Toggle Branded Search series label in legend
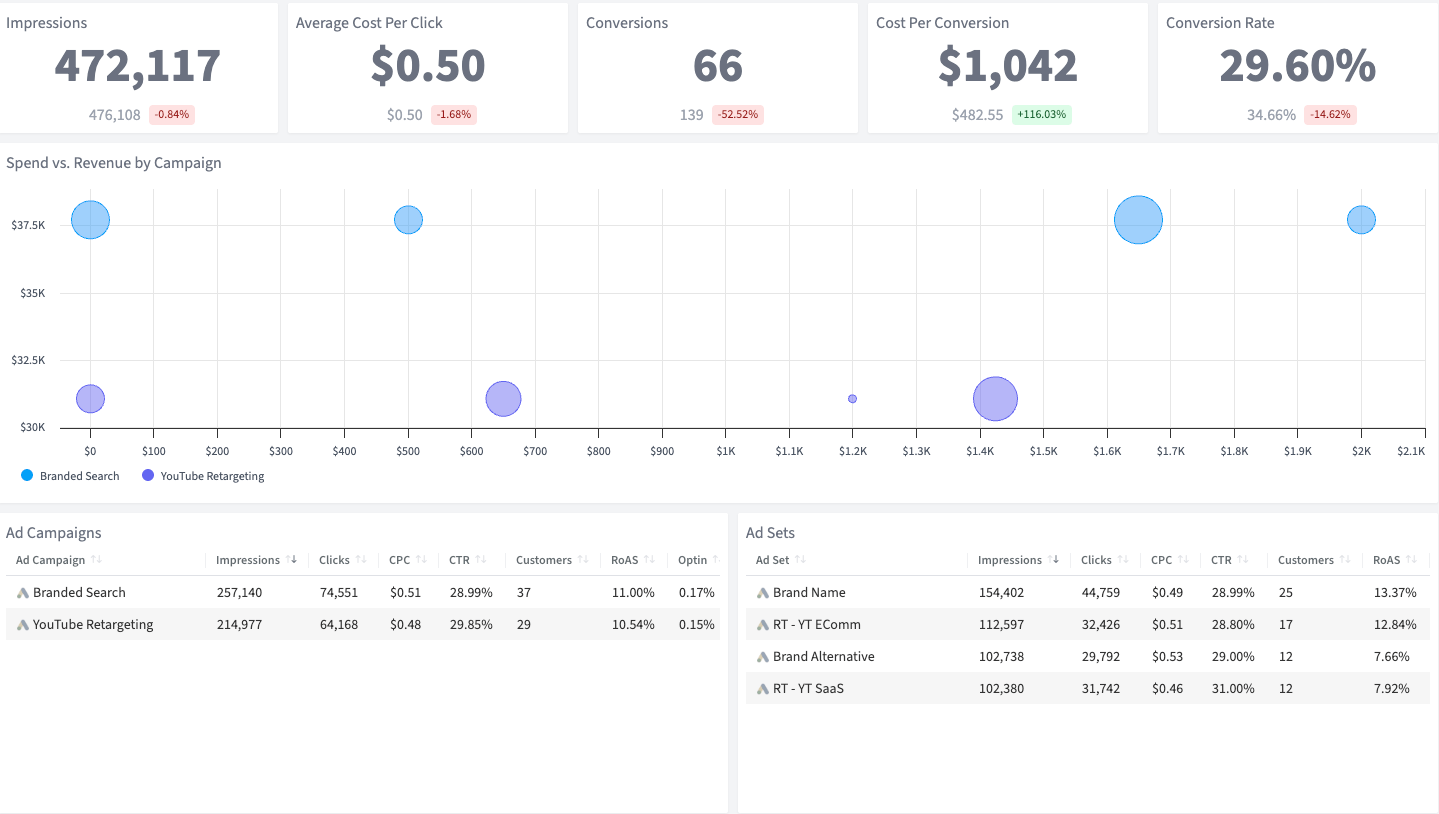Screen dimensions: 1439x814 (79, 476)
